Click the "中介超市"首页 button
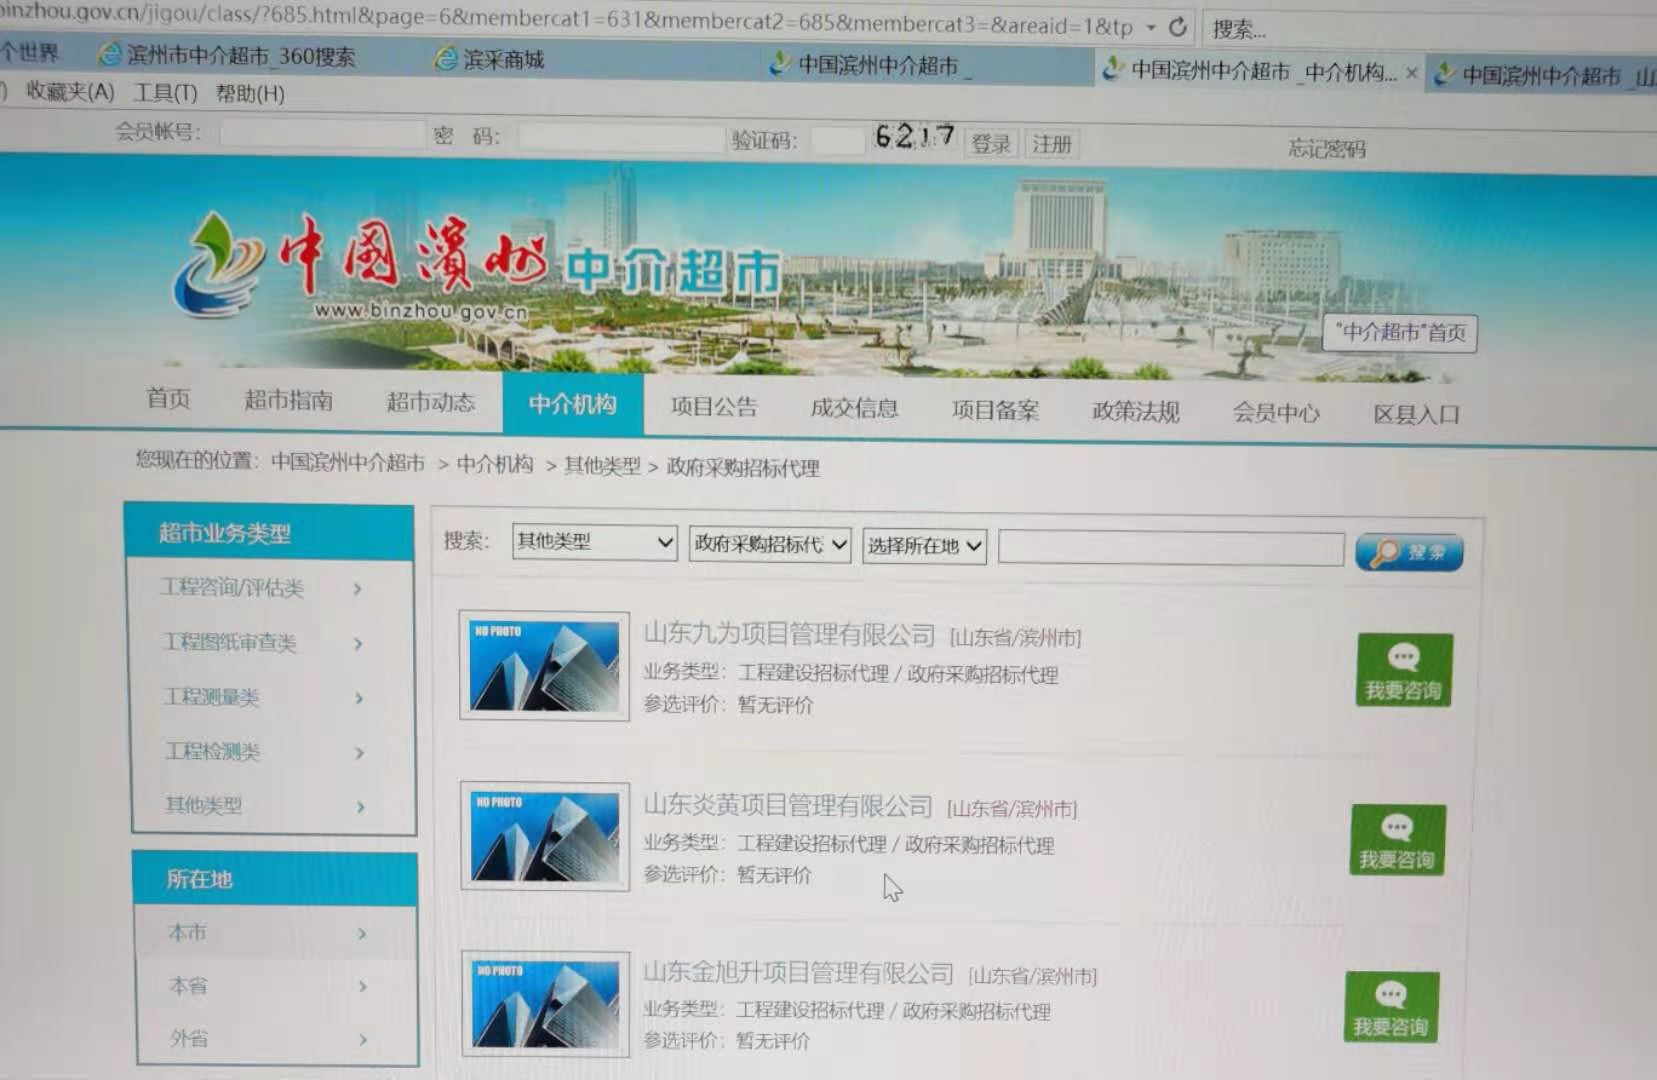Screen dimensions: 1657x1080 pyautogui.click(x=1400, y=333)
